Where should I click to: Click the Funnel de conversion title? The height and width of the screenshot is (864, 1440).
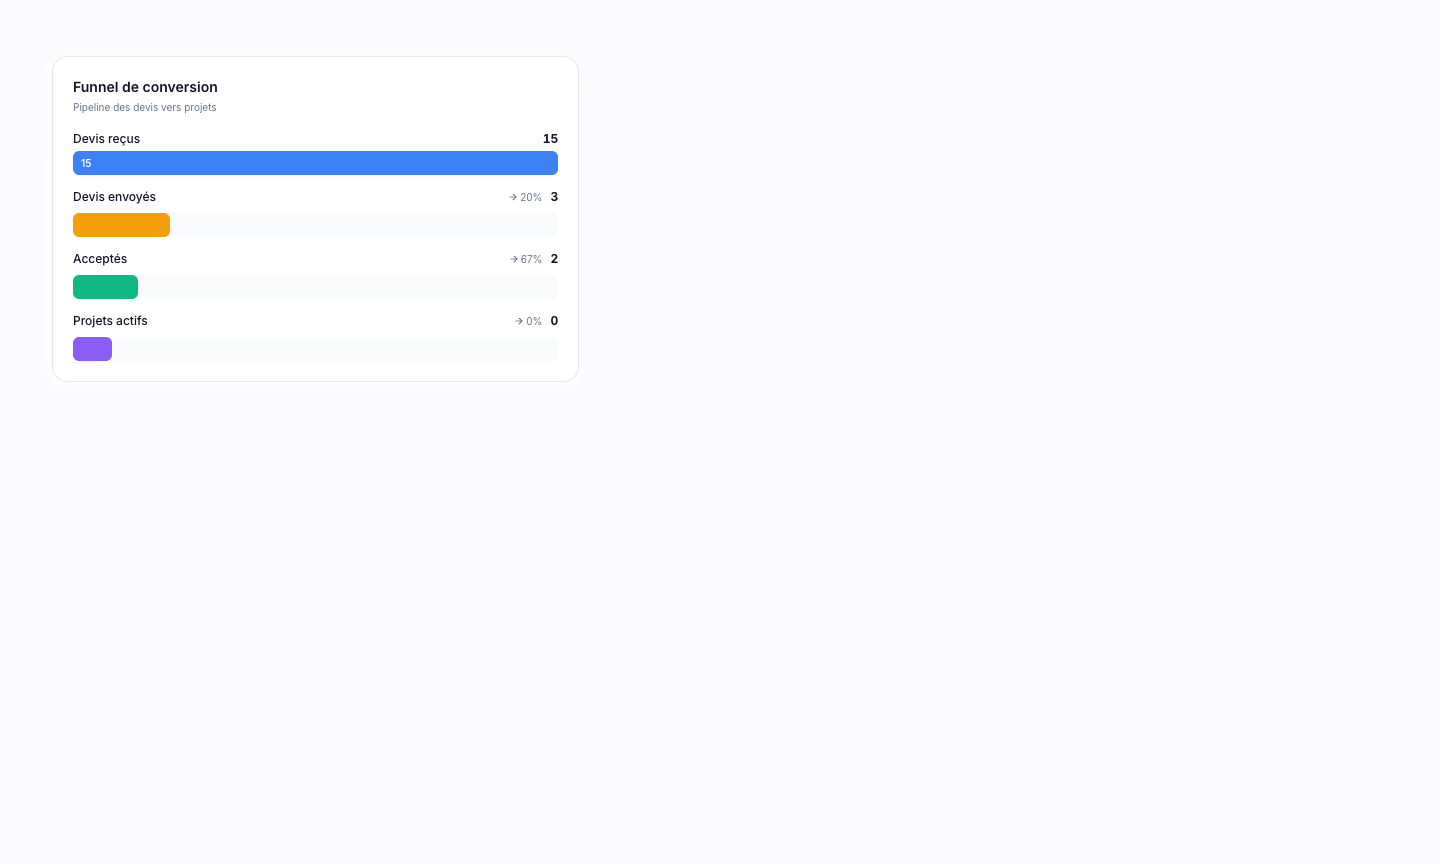pyautogui.click(x=145, y=87)
